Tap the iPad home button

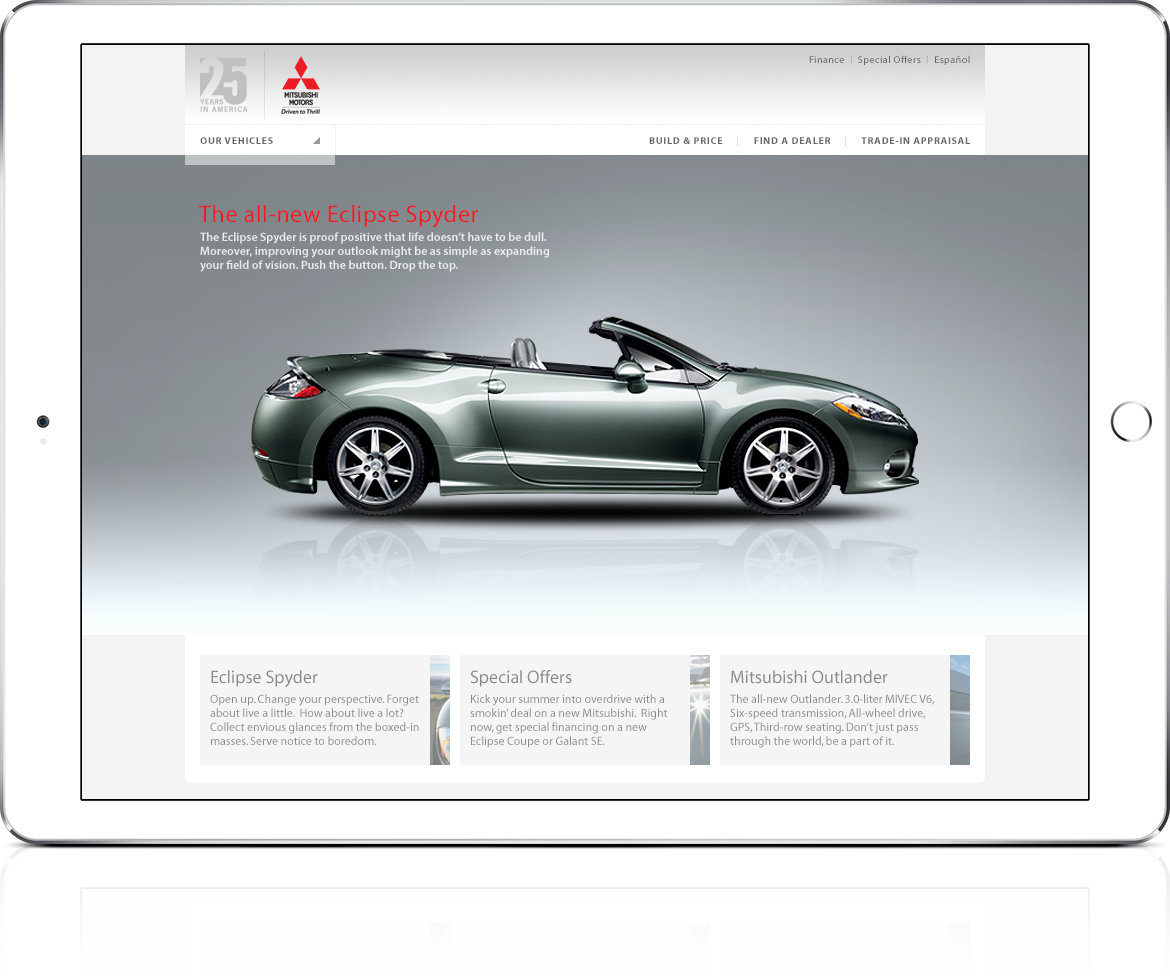tap(1131, 422)
